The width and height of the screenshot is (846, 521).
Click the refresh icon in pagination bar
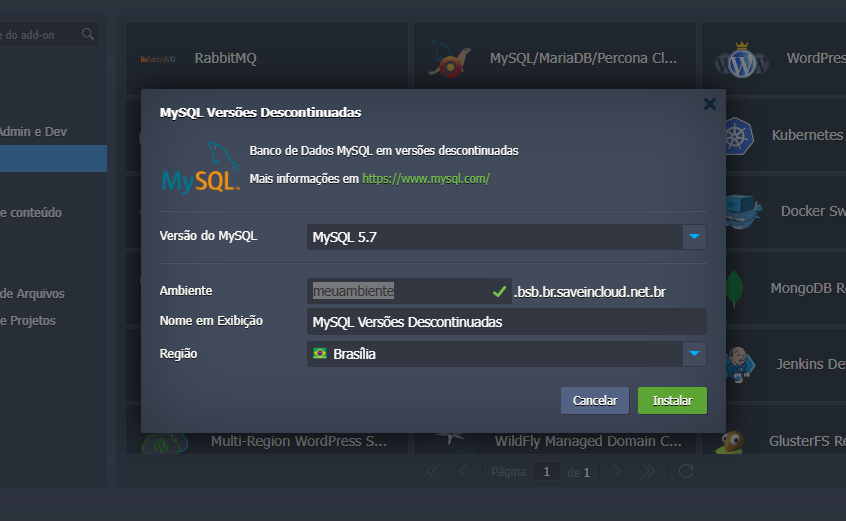[x=685, y=471]
